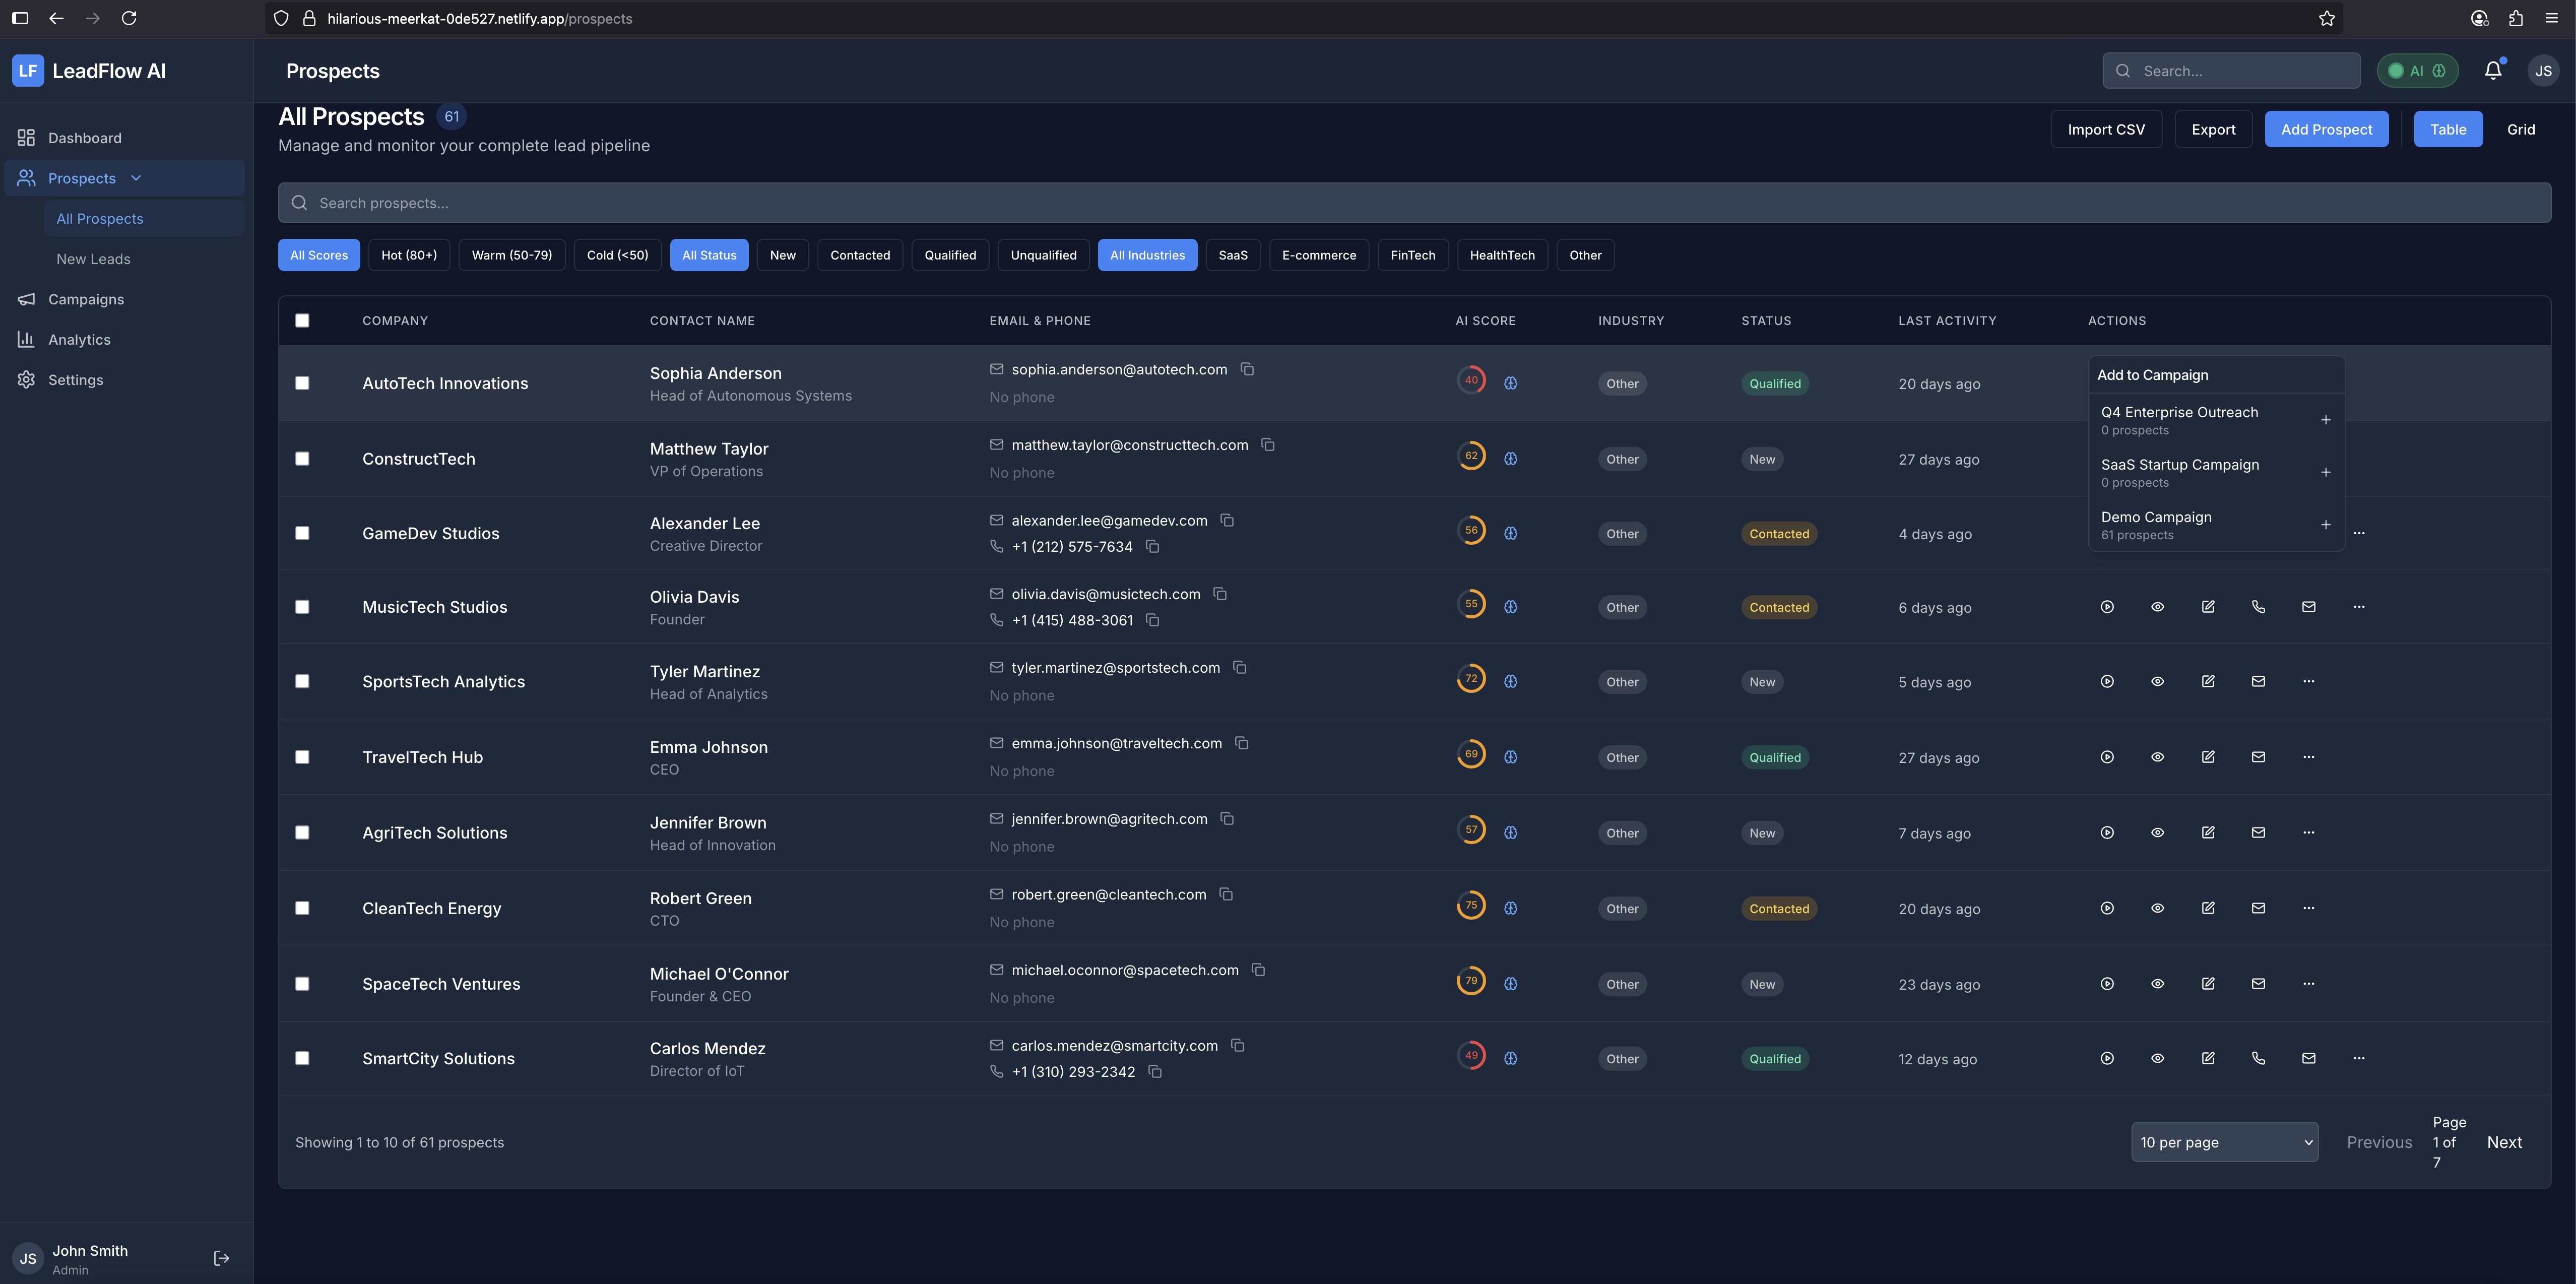The height and width of the screenshot is (1284, 2576).
Task: Open the 10 per page dropdown
Action: tap(2224, 1142)
